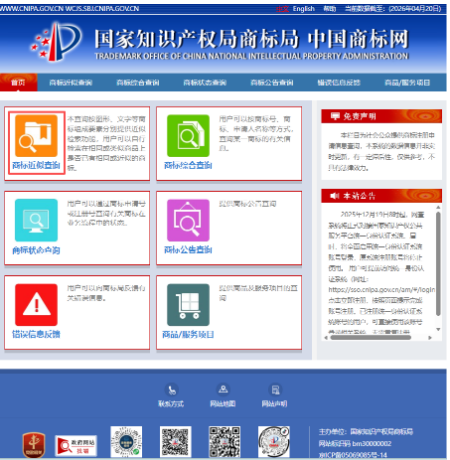Click the 网站声明 document icon in footer
The height and width of the screenshot is (460, 450).
[x=275, y=390]
